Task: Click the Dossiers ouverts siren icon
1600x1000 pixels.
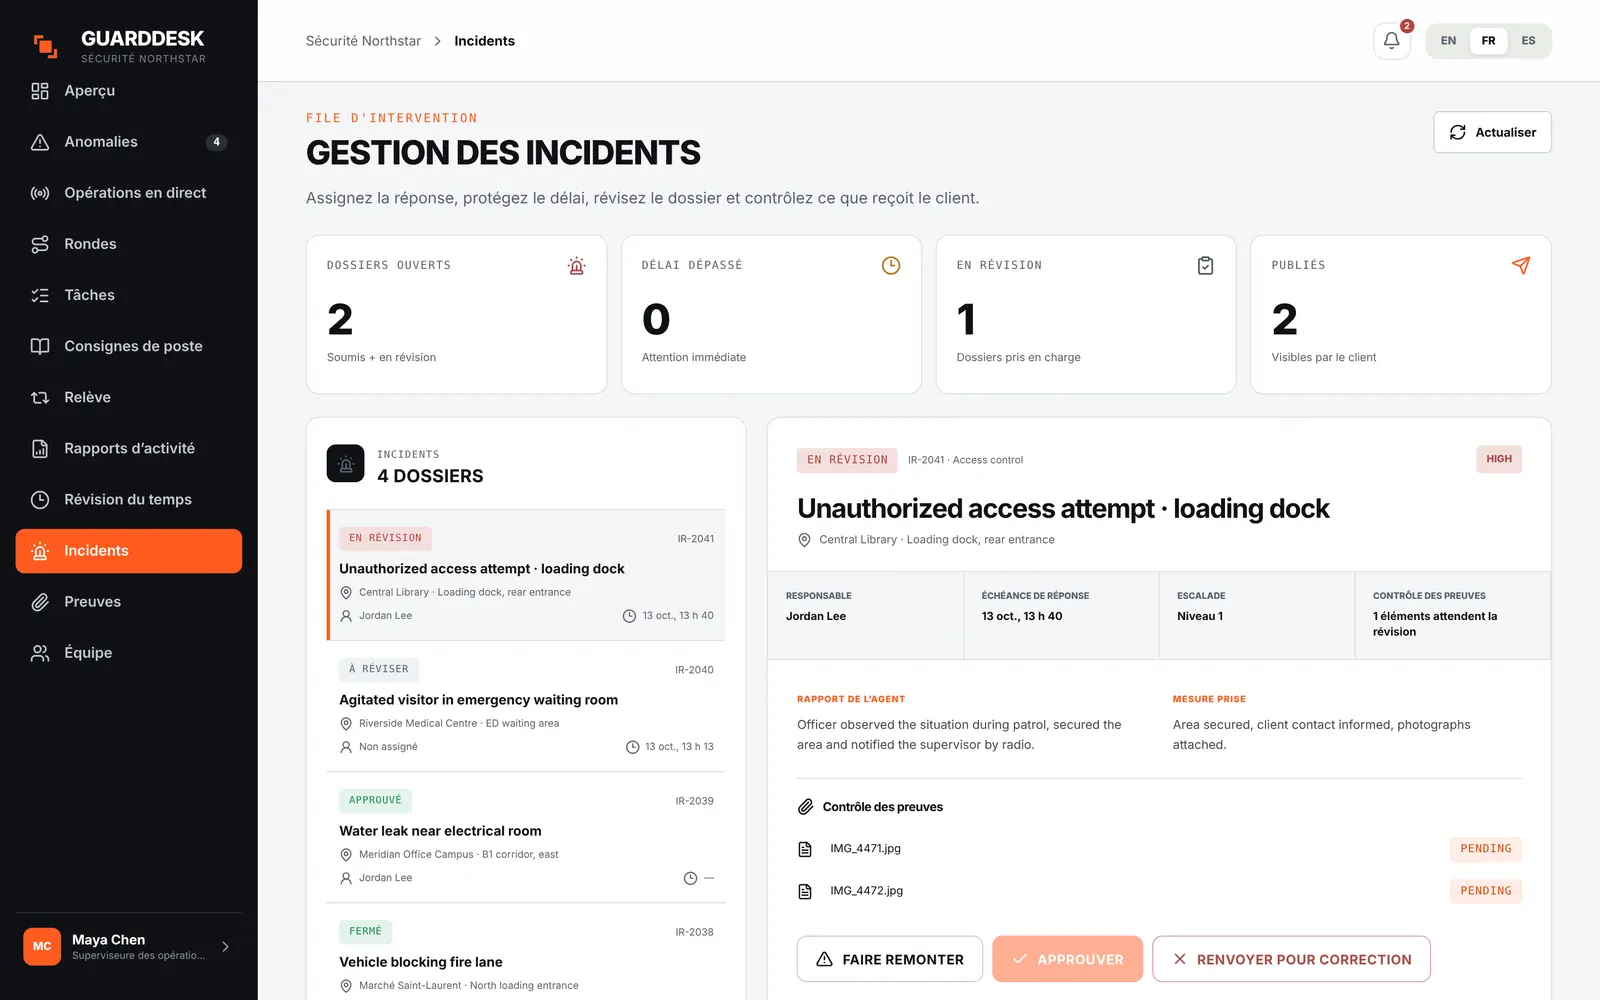Action: click(x=576, y=266)
